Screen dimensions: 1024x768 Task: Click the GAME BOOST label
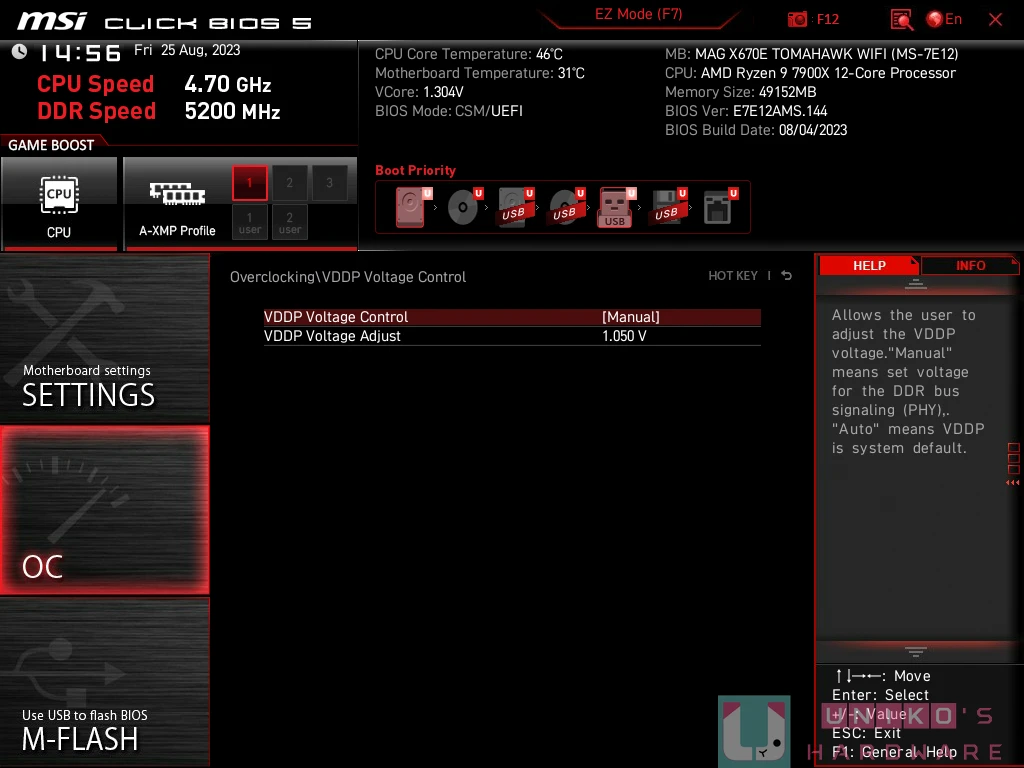click(51, 145)
